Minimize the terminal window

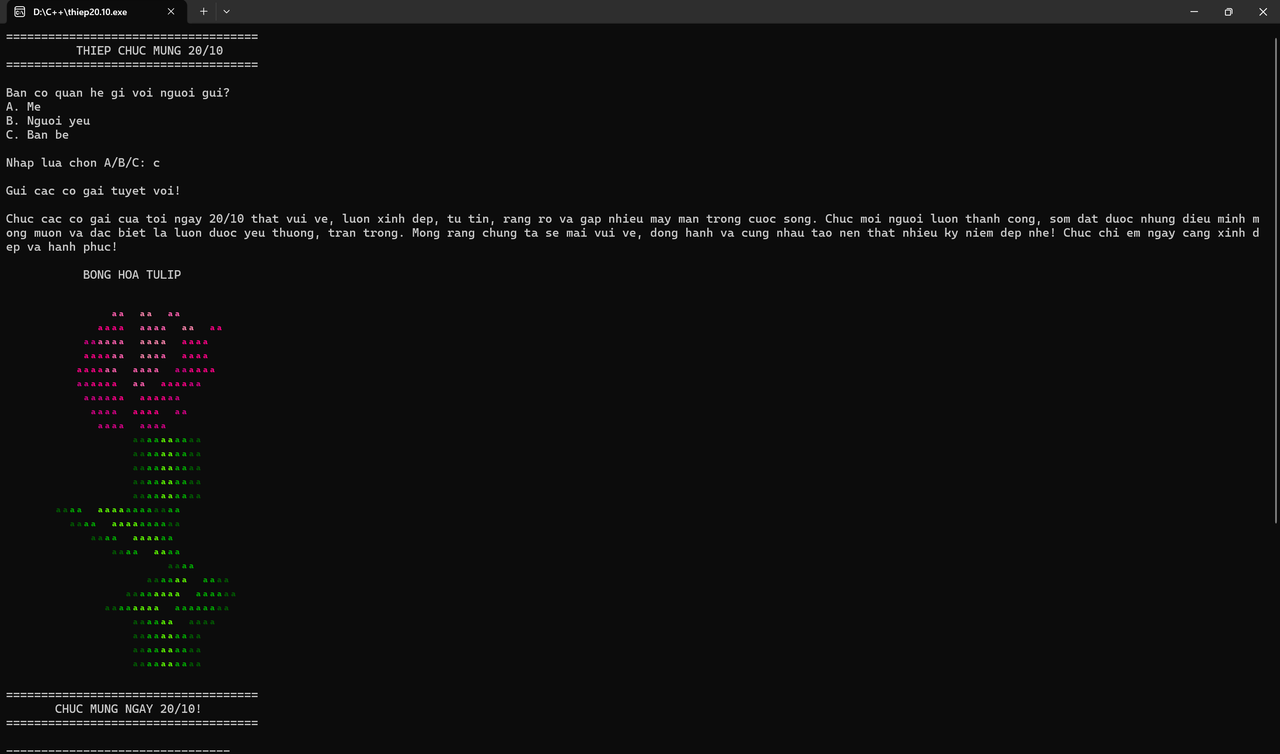tap(1194, 12)
